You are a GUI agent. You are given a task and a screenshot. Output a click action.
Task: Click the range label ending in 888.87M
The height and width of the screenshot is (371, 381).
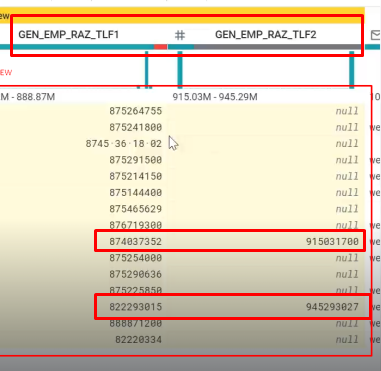point(27,97)
